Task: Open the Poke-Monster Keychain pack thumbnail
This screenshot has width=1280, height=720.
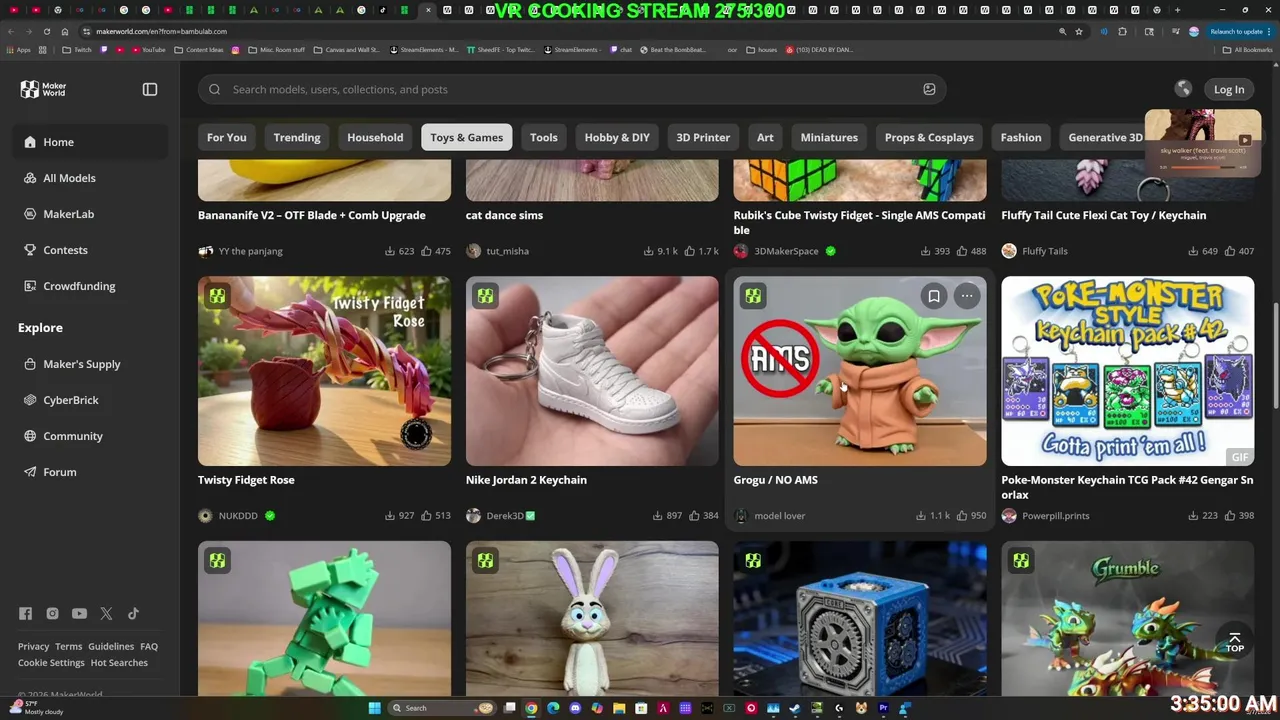Action: (x=1128, y=371)
